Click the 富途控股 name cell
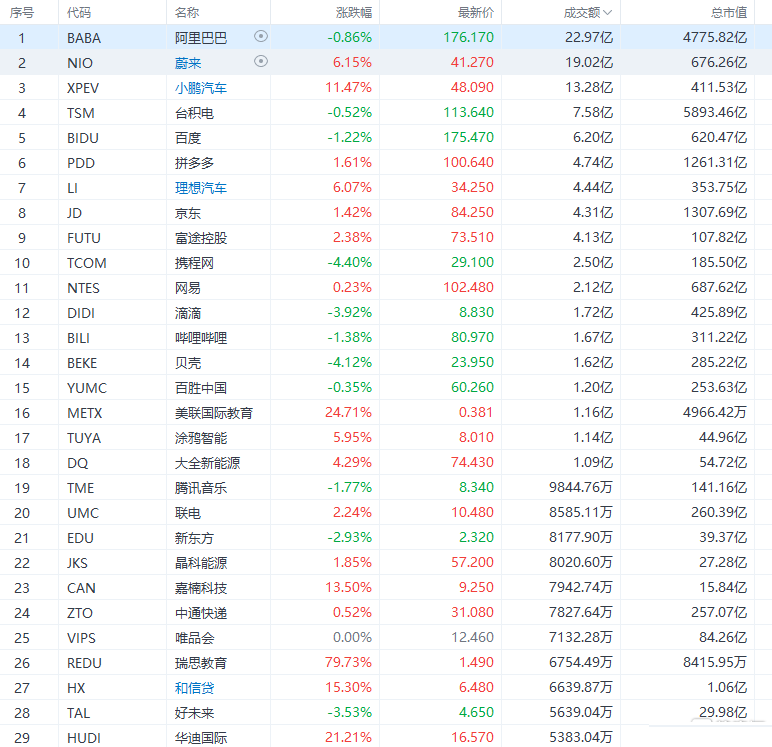The height and width of the screenshot is (747, 772). (201, 238)
